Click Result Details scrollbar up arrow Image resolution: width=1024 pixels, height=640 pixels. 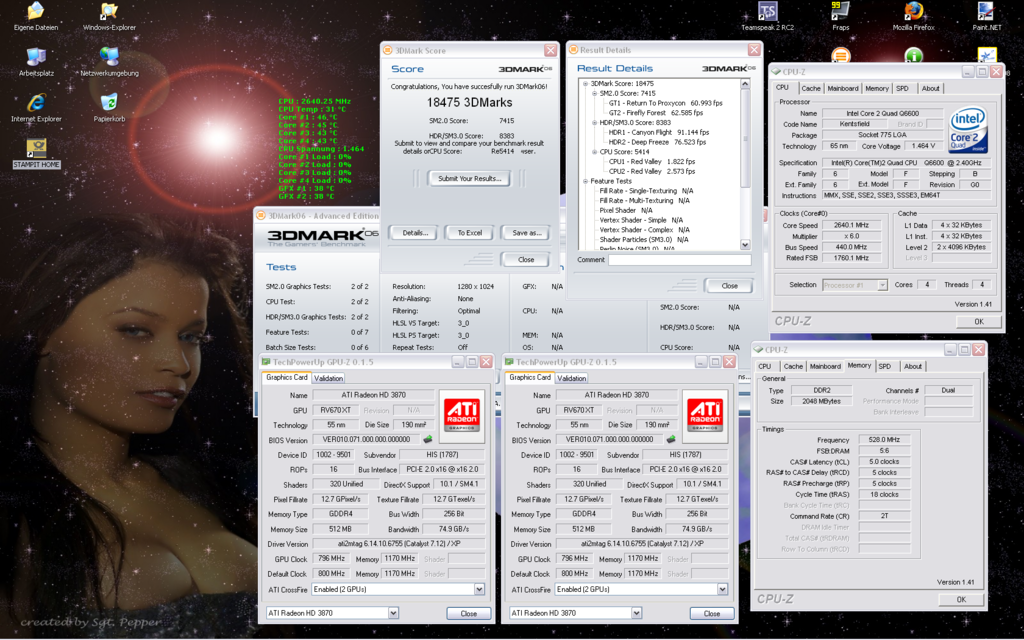[x=745, y=84]
